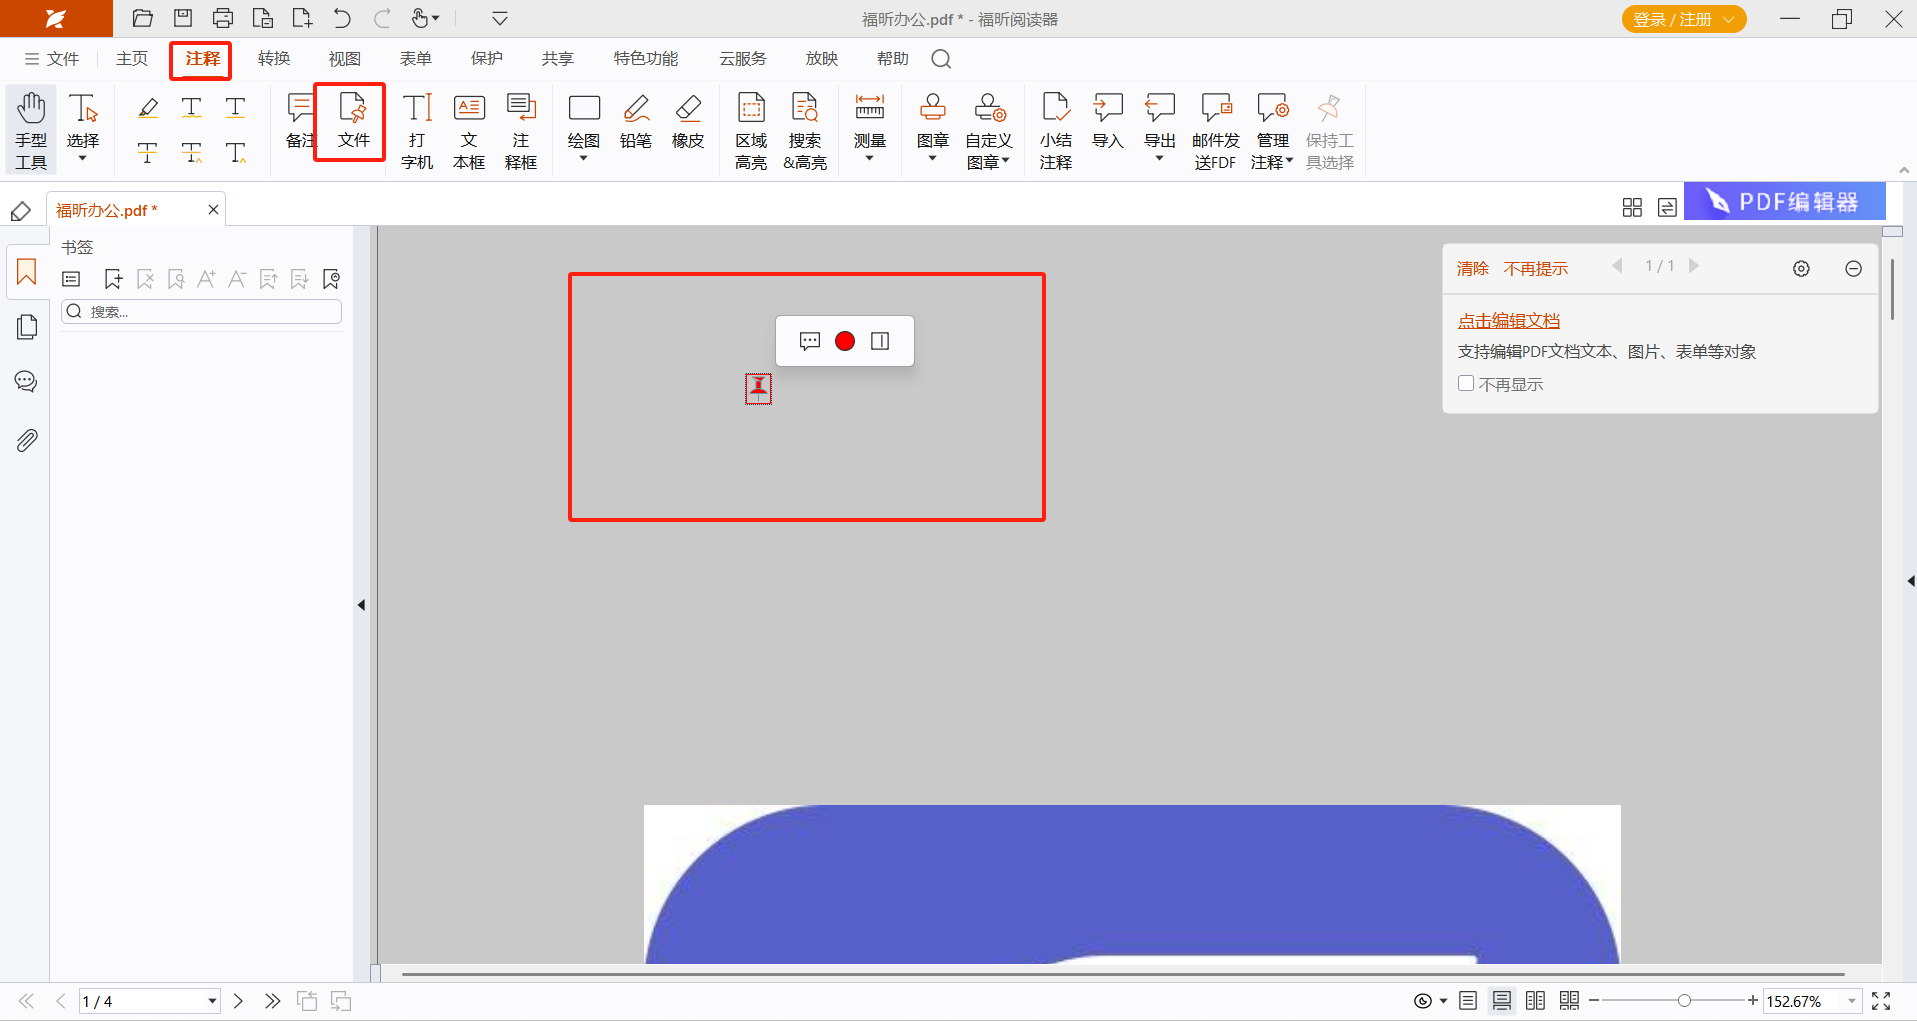Open the 文件 menu
The height and width of the screenshot is (1021, 1917).
coord(52,59)
